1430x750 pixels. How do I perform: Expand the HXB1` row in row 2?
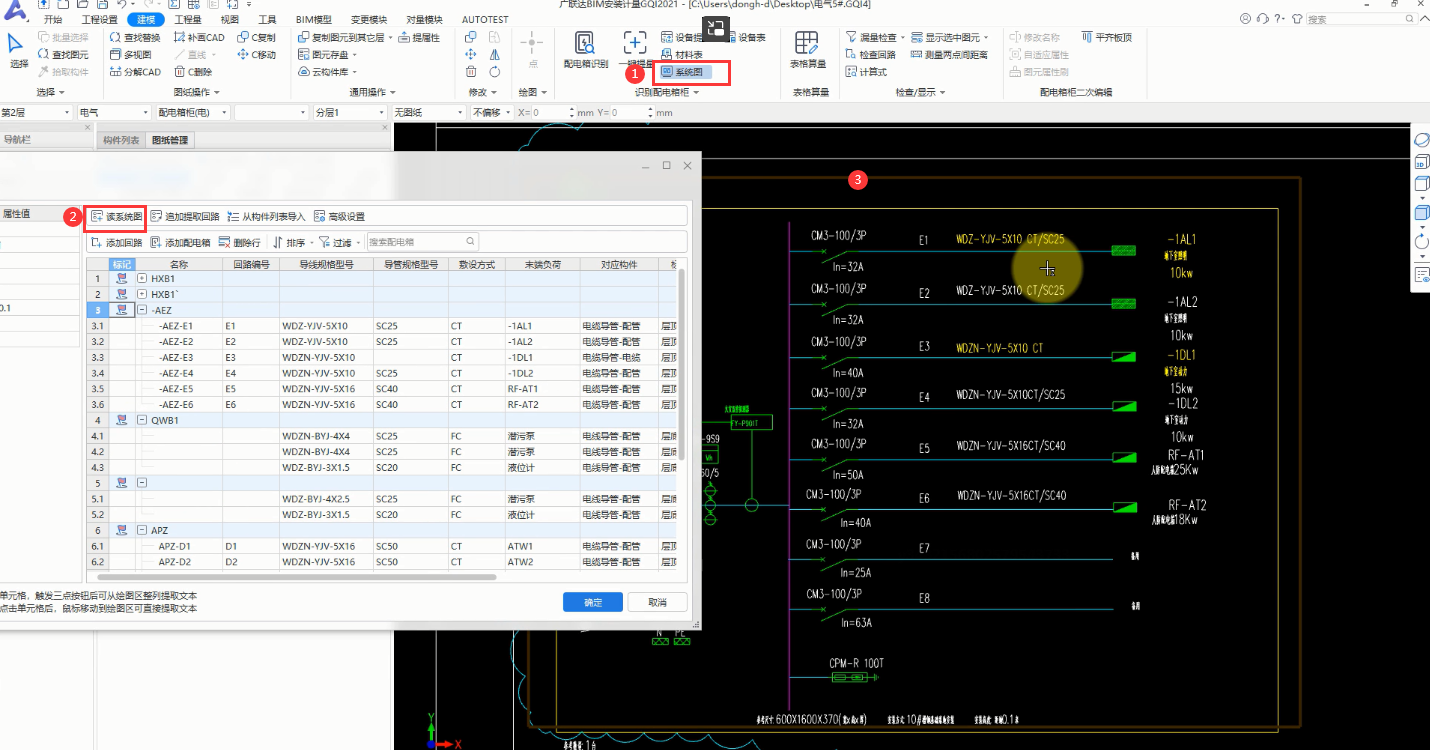(x=142, y=294)
